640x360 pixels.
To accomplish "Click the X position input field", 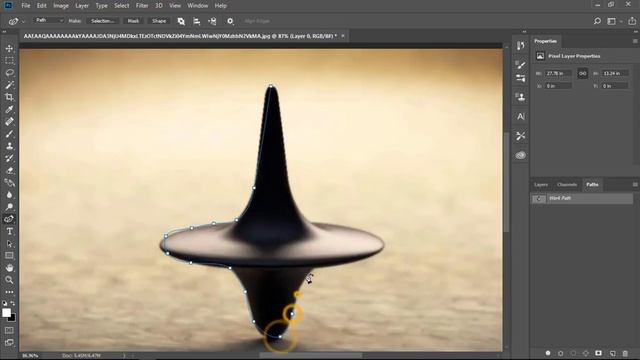I will click(x=558, y=86).
